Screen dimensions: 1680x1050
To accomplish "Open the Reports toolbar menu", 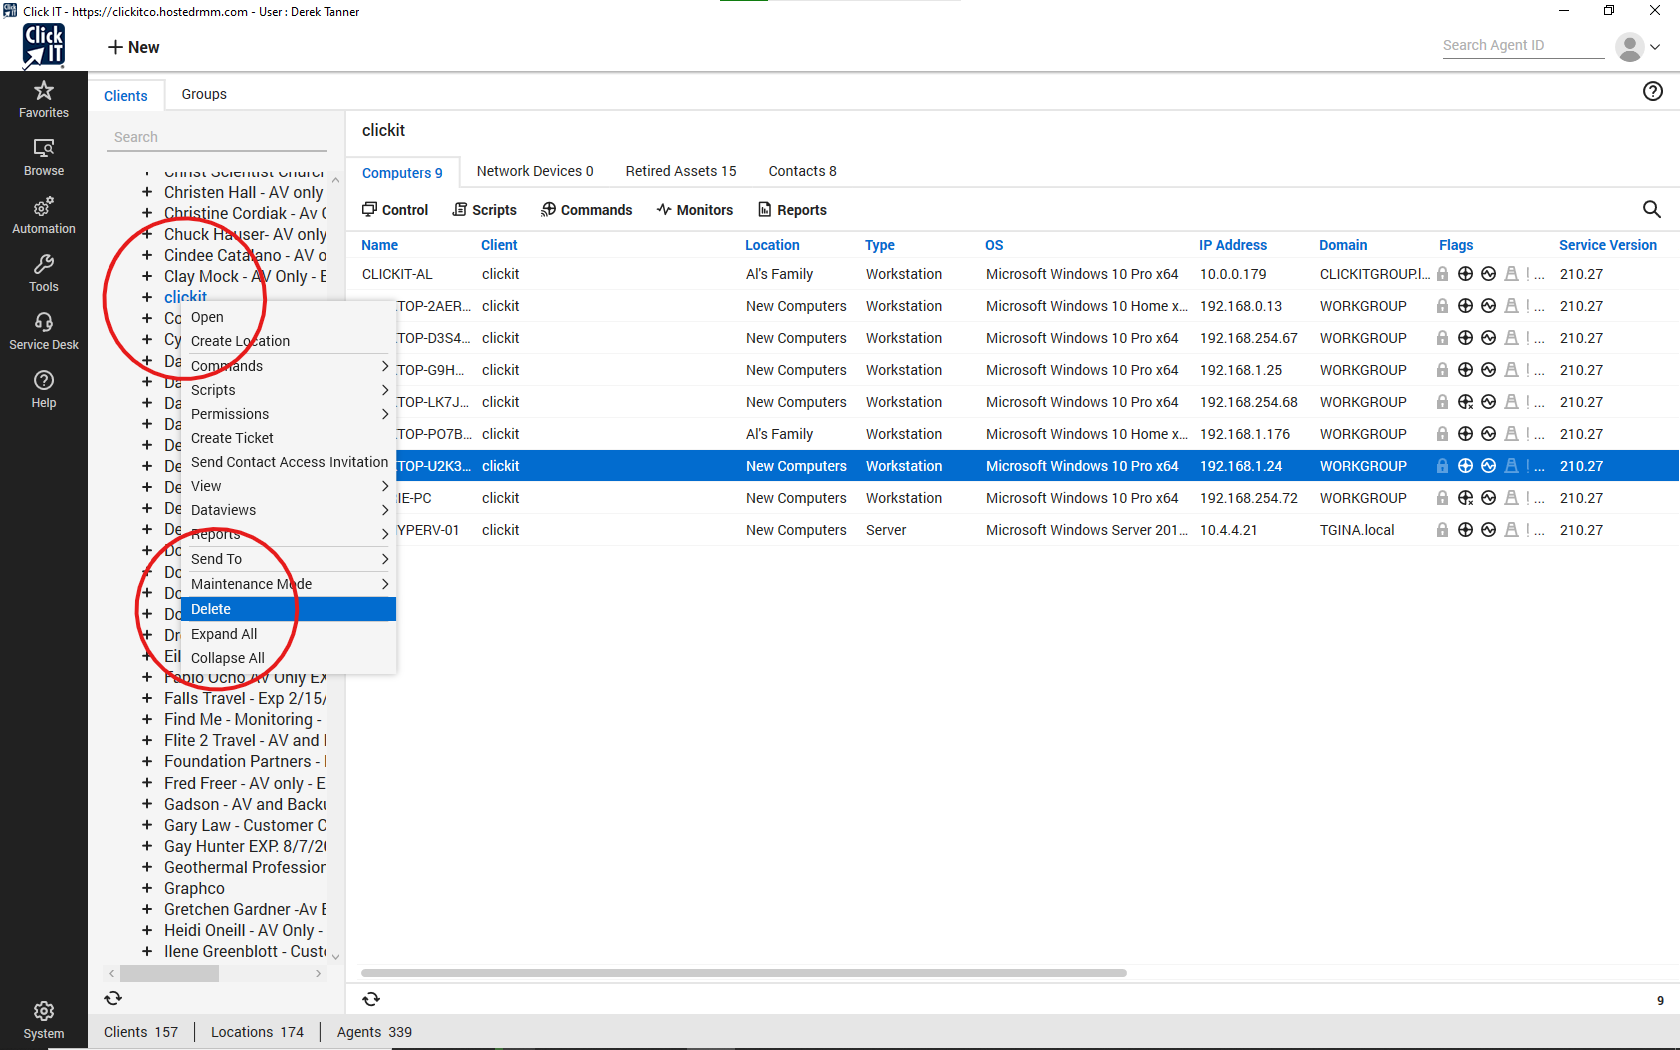I will click(793, 210).
